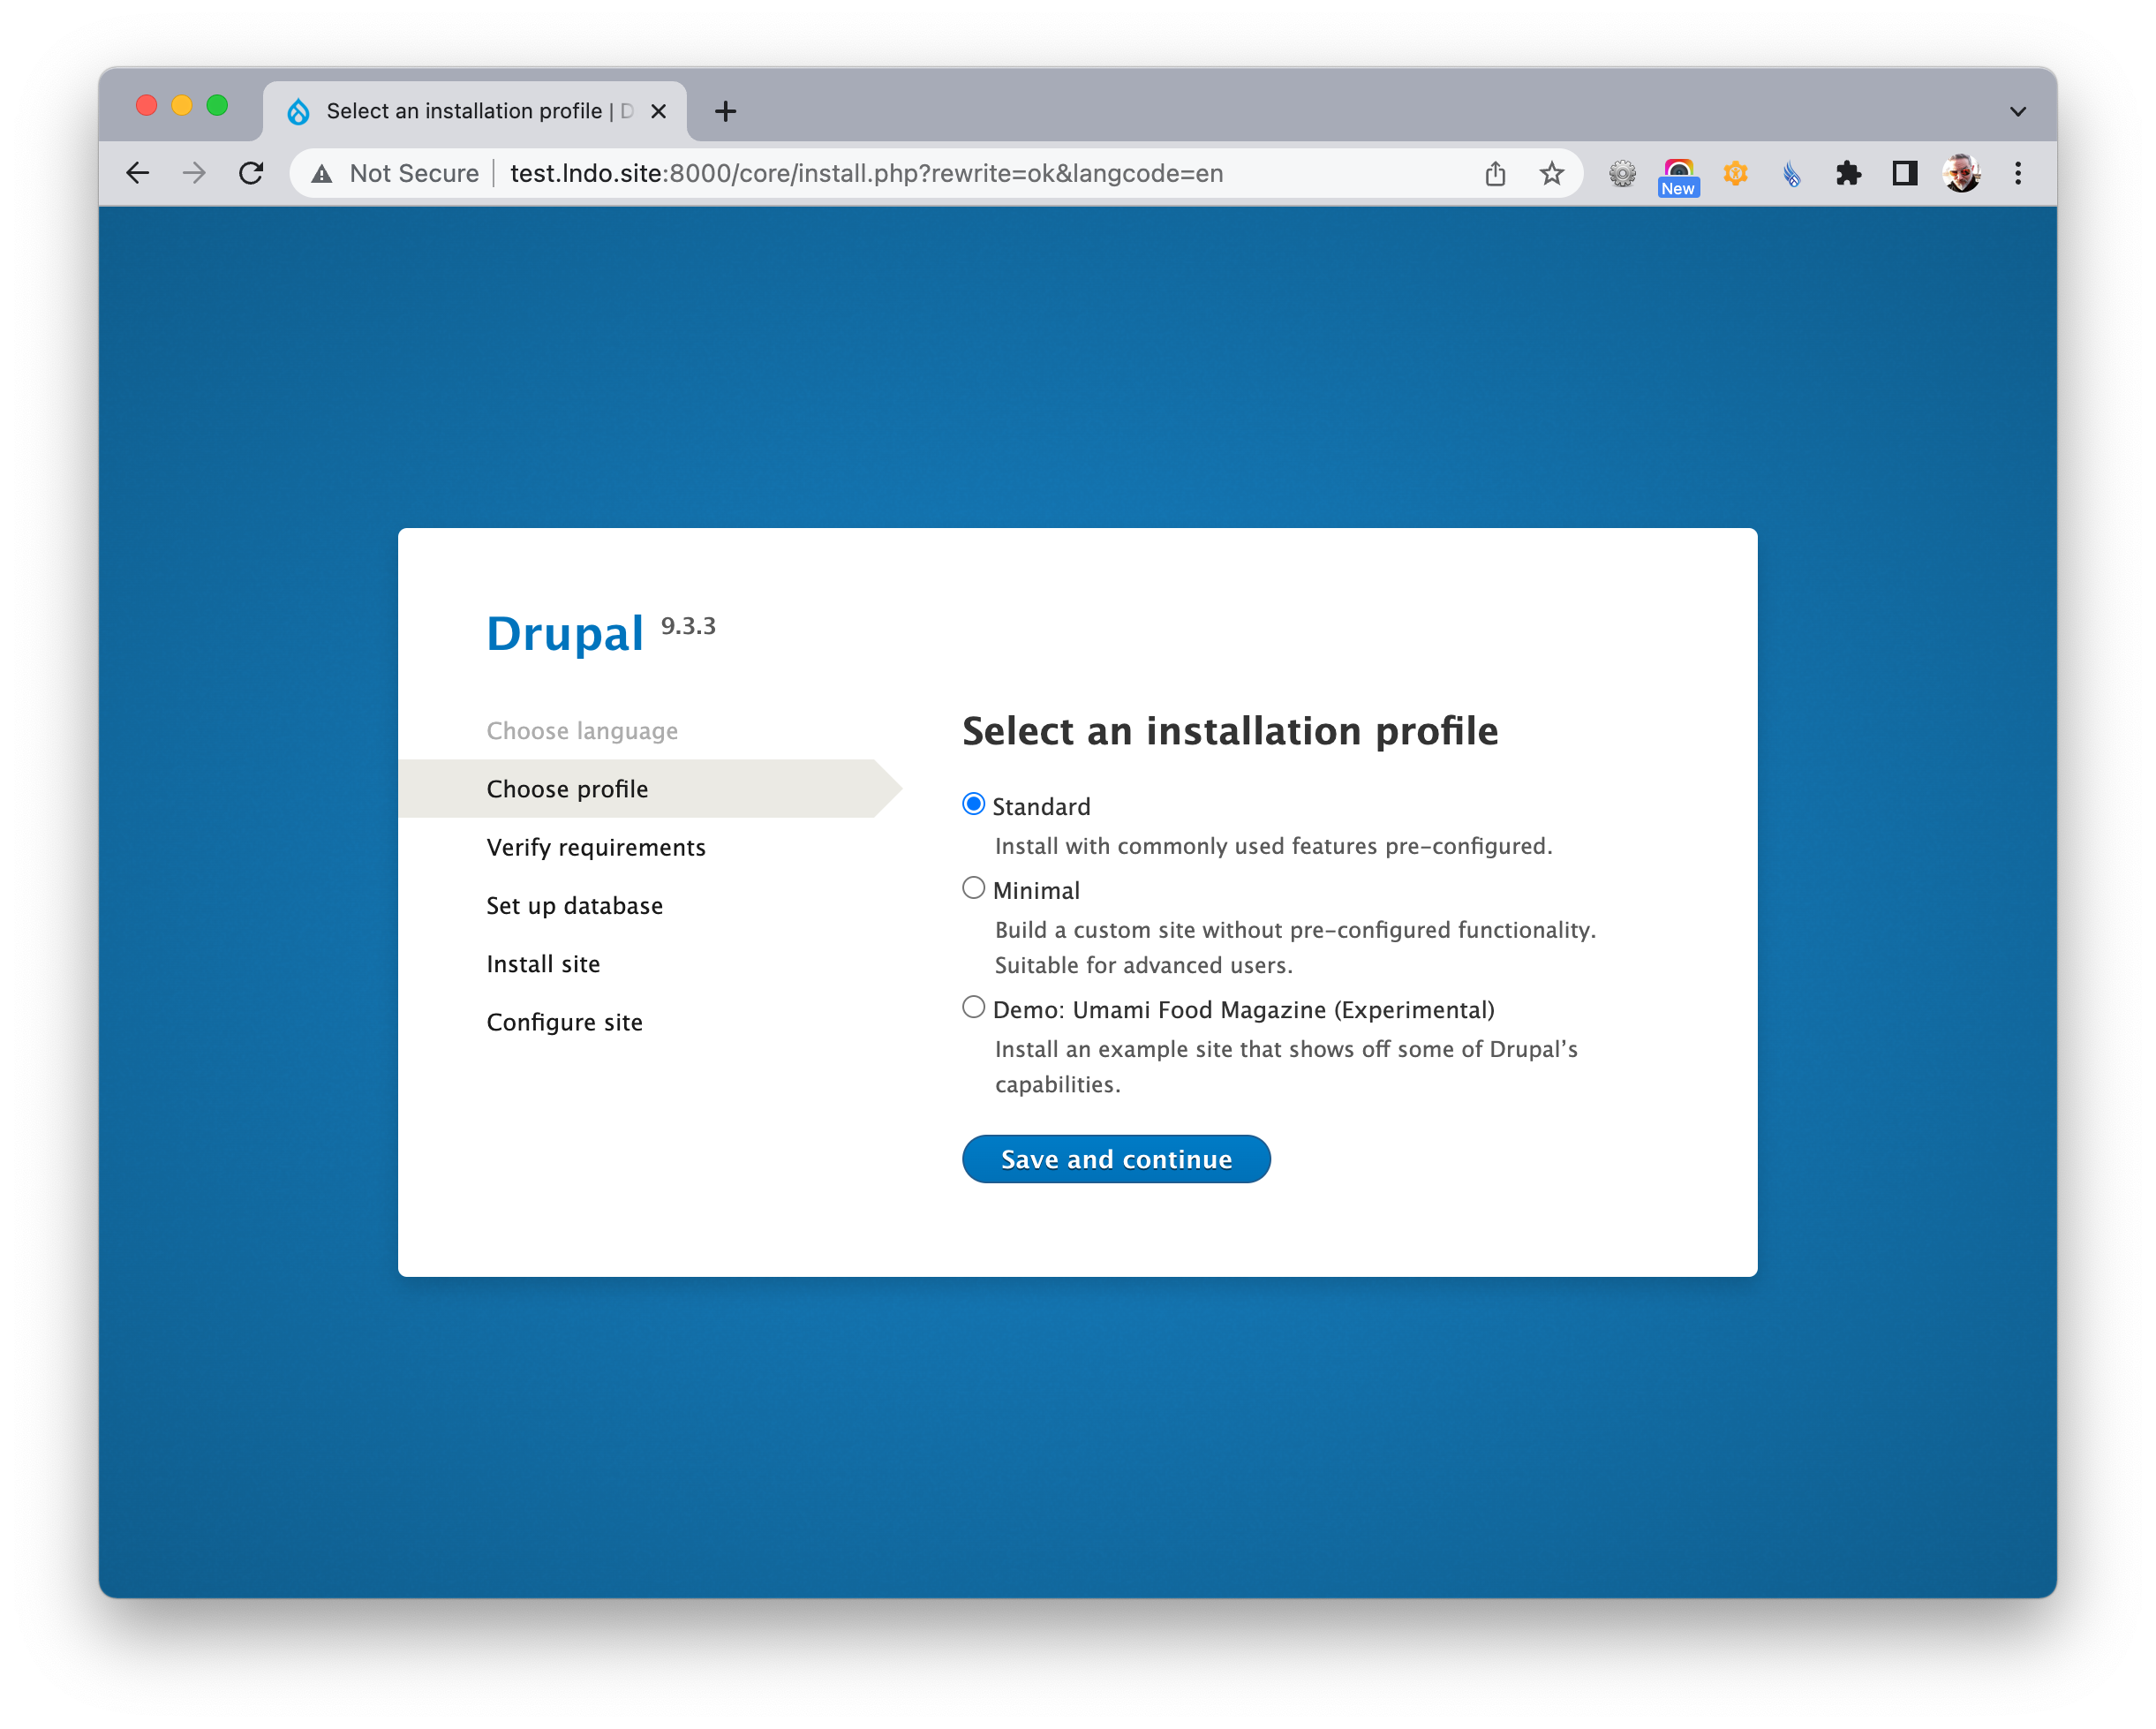Click the Save and continue button
2156x1729 pixels.
coord(1117,1159)
